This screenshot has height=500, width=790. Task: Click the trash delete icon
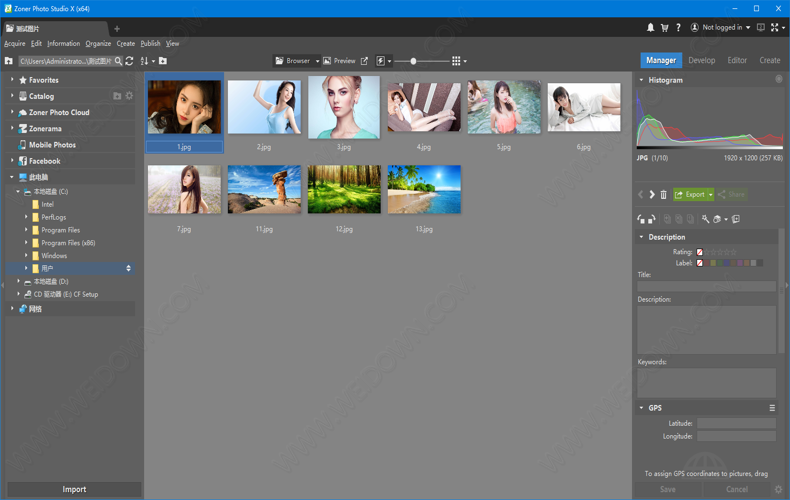(663, 195)
